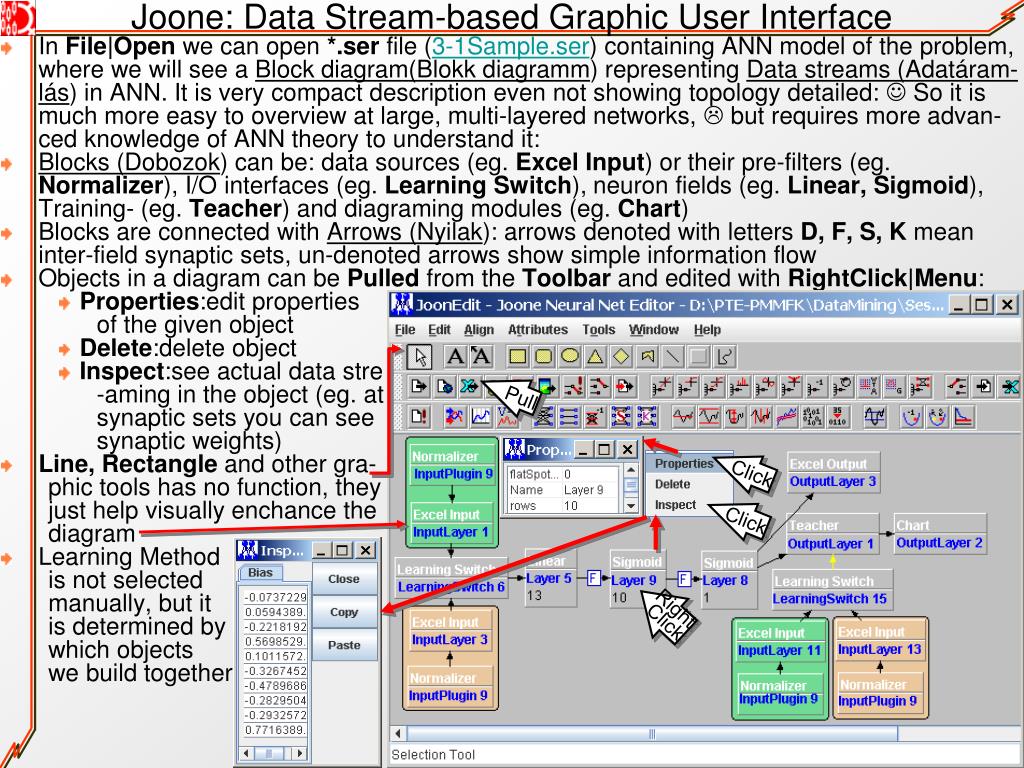This screenshot has height=768, width=1024.
Task: Select the 'InputLayer 1' Excel Input block
Action: tap(452, 524)
